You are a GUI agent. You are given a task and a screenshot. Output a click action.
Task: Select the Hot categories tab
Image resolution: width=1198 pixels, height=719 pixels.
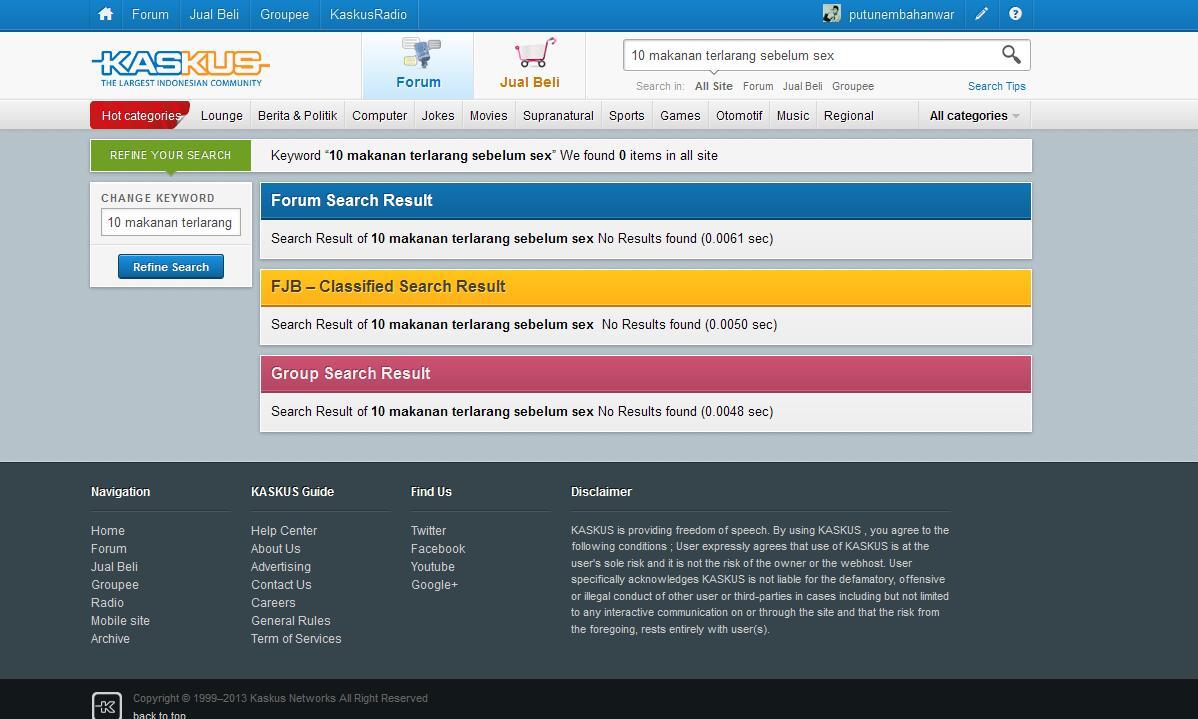(x=141, y=115)
